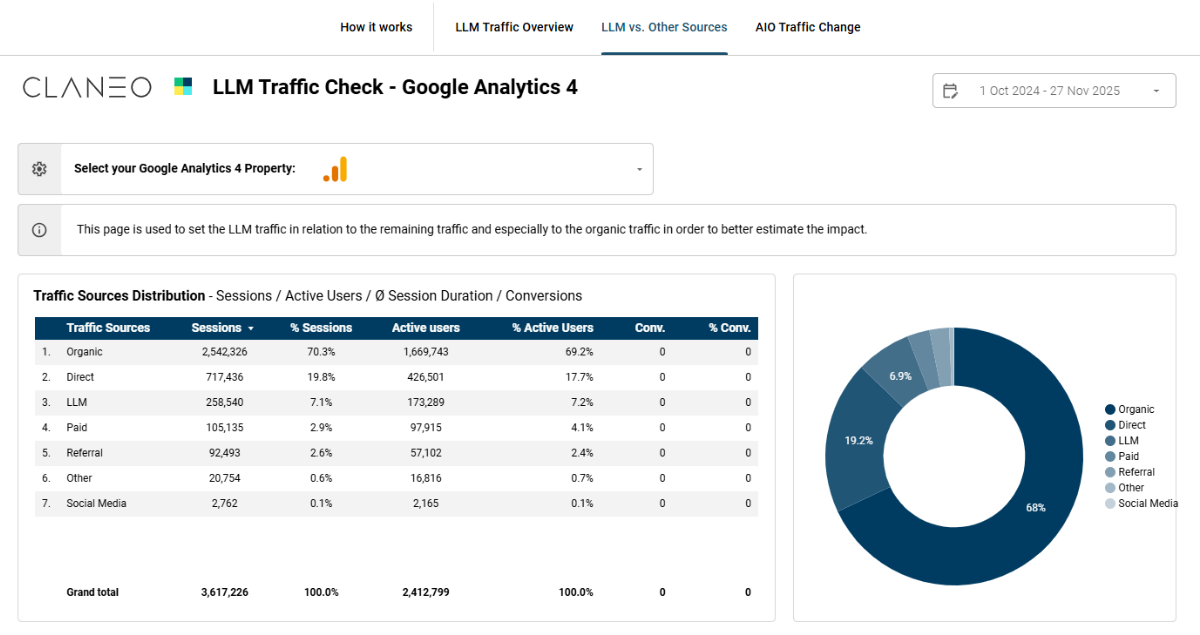Click the settings gear icon beside property selector

pyautogui.click(x=39, y=169)
